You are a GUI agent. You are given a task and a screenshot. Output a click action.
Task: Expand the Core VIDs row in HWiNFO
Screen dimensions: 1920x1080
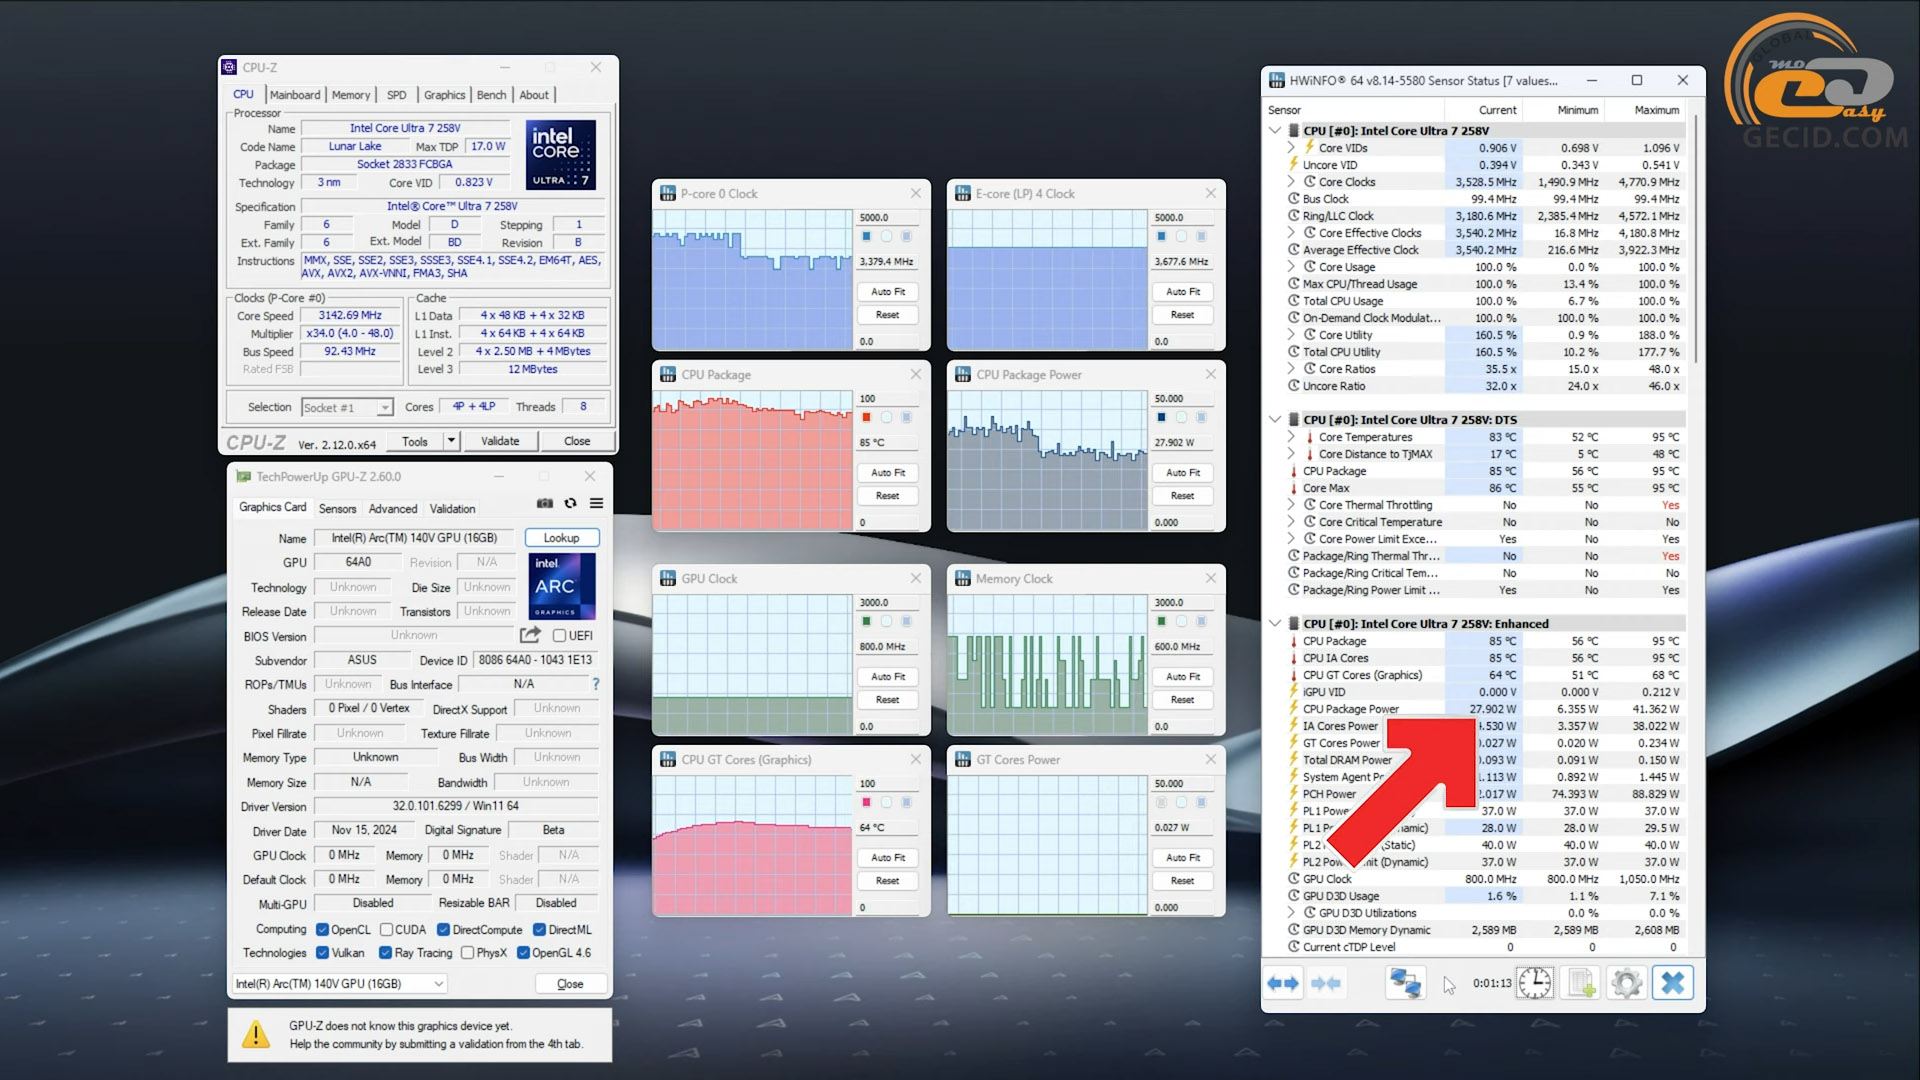[x=1291, y=147]
